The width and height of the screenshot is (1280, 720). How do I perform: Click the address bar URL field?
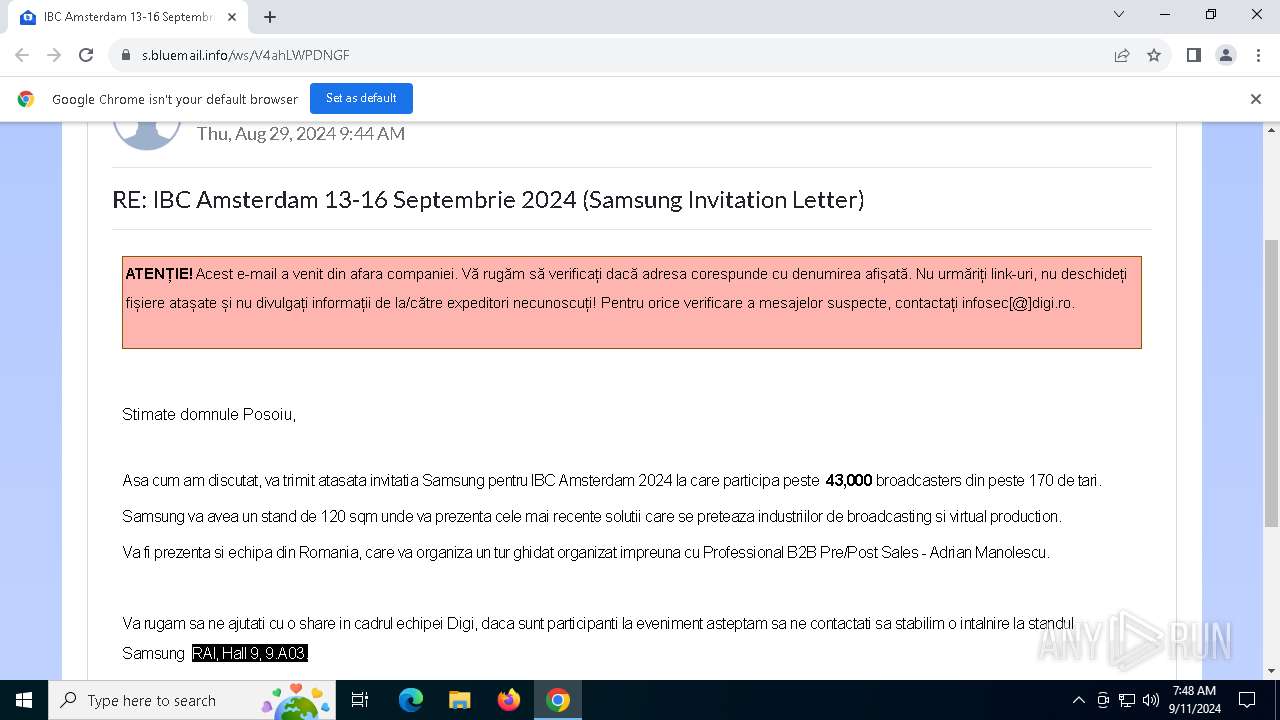click(x=620, y=55)
